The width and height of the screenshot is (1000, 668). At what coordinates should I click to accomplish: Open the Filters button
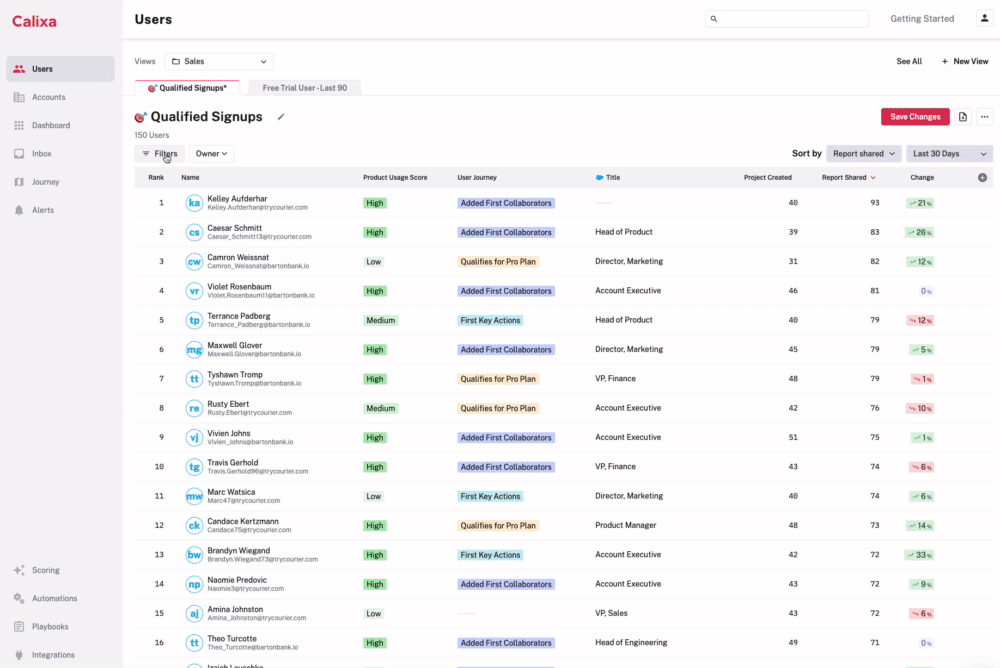[x=159, y=154]
